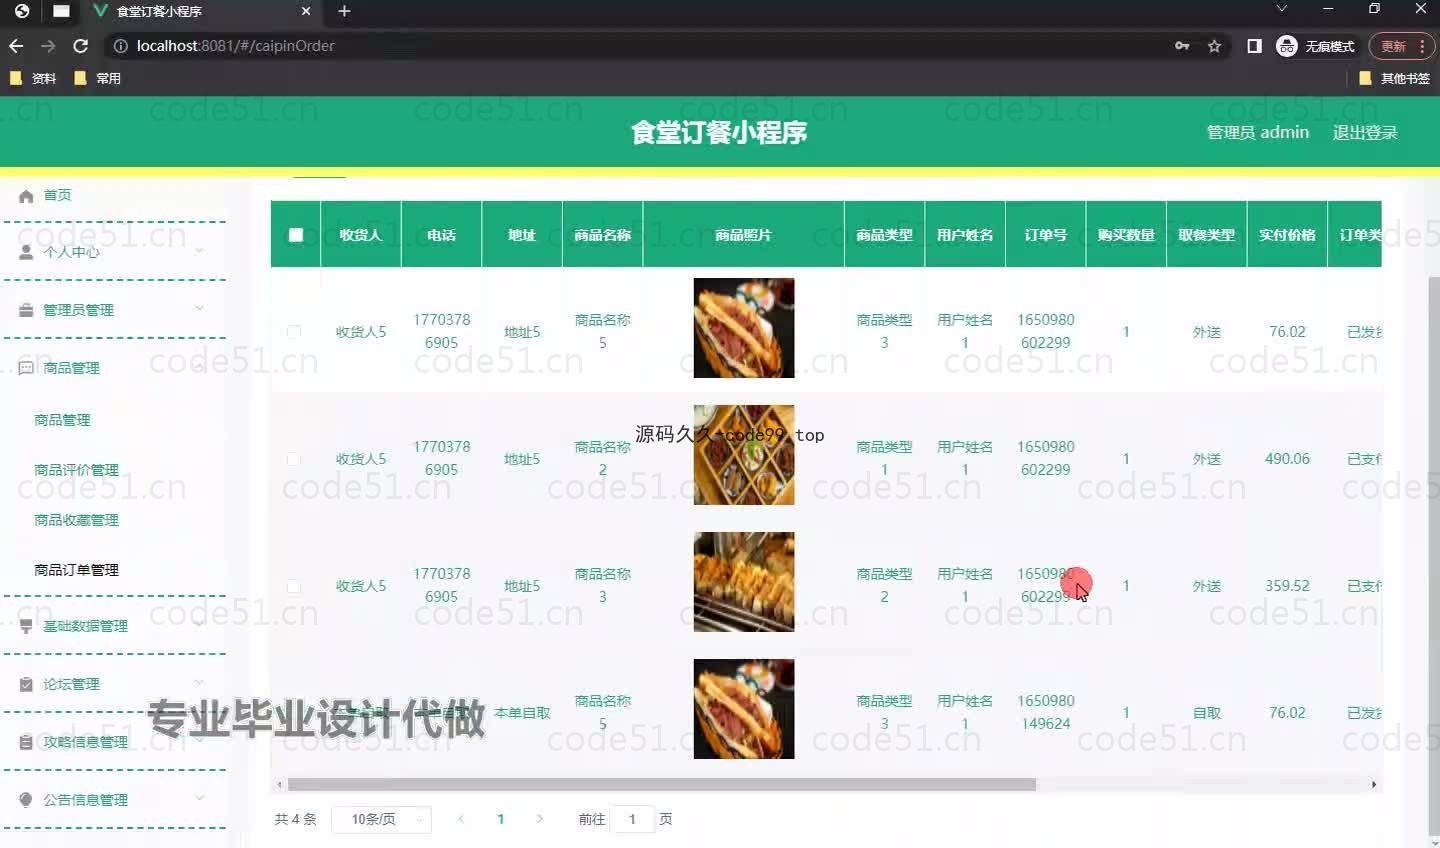Click the 公告信息管理 bulb icon
This screenshot has height=848, width=1440.
[26, 800]
